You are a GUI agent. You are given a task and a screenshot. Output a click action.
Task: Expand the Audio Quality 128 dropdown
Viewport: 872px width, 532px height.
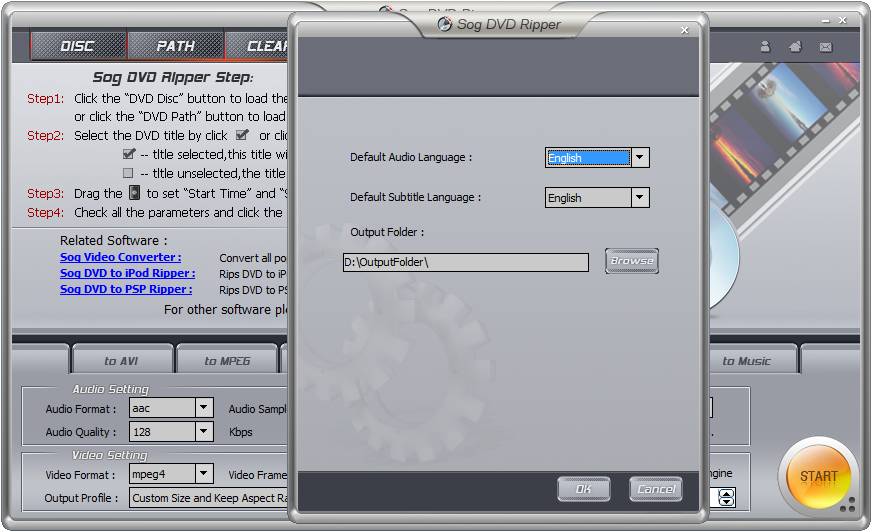(204, 431)
